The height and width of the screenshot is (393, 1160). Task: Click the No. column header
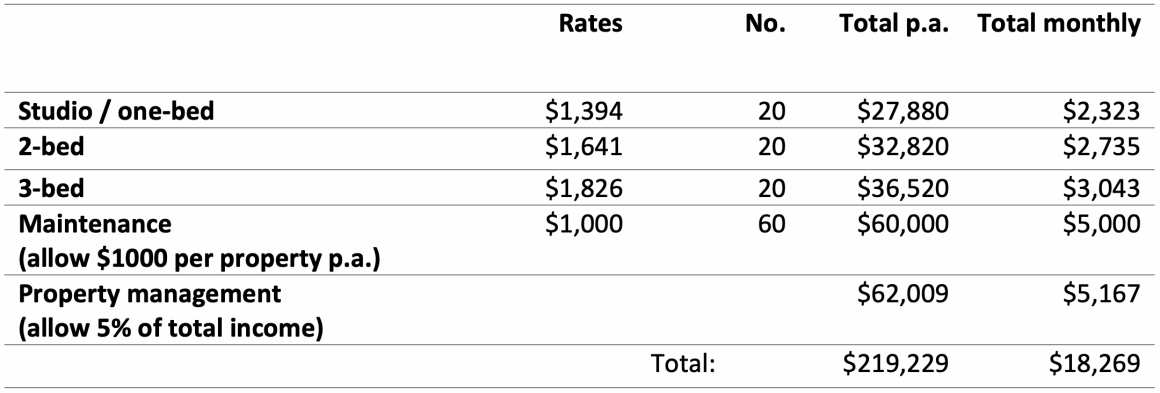766,24
